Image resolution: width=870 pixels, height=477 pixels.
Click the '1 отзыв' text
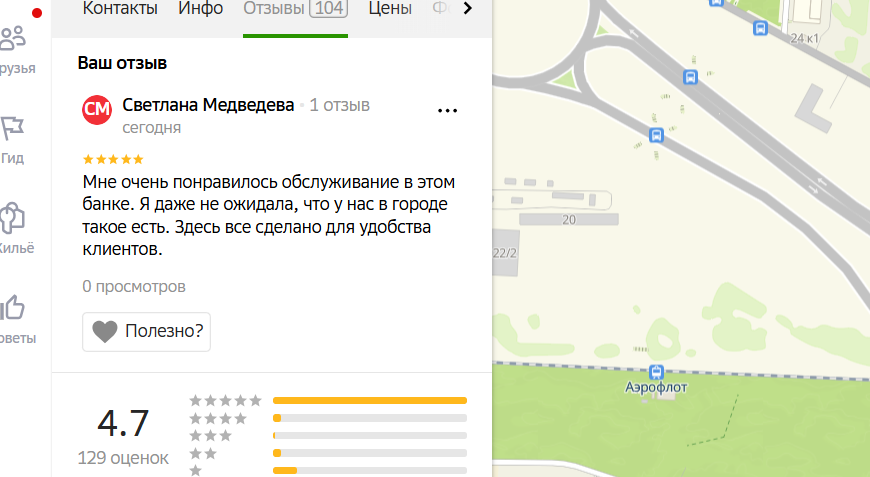click(x=340, y=105)
